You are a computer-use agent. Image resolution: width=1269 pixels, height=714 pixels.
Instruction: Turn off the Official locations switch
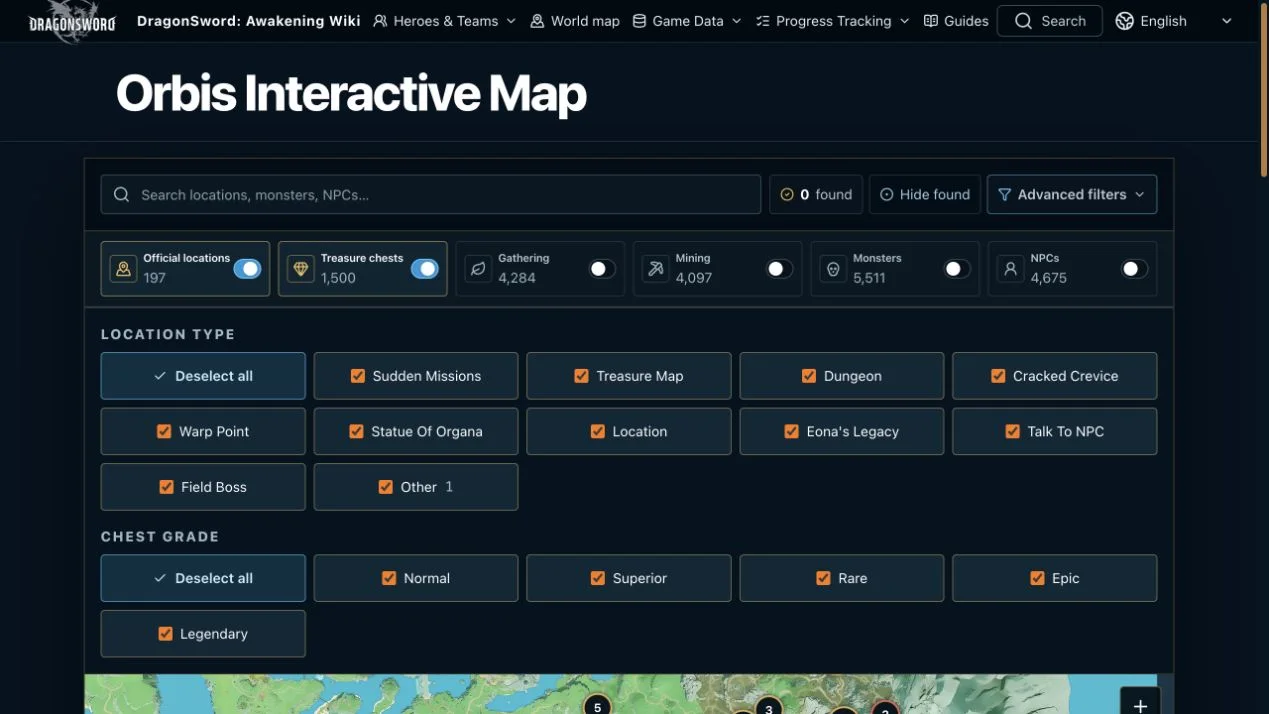click(247, 269)
